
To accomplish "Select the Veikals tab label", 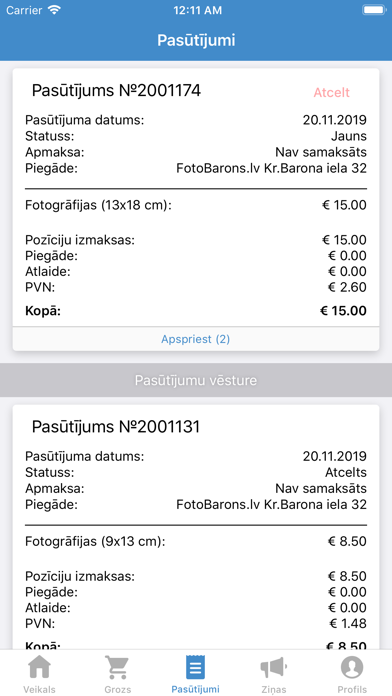I will [40, 689].
